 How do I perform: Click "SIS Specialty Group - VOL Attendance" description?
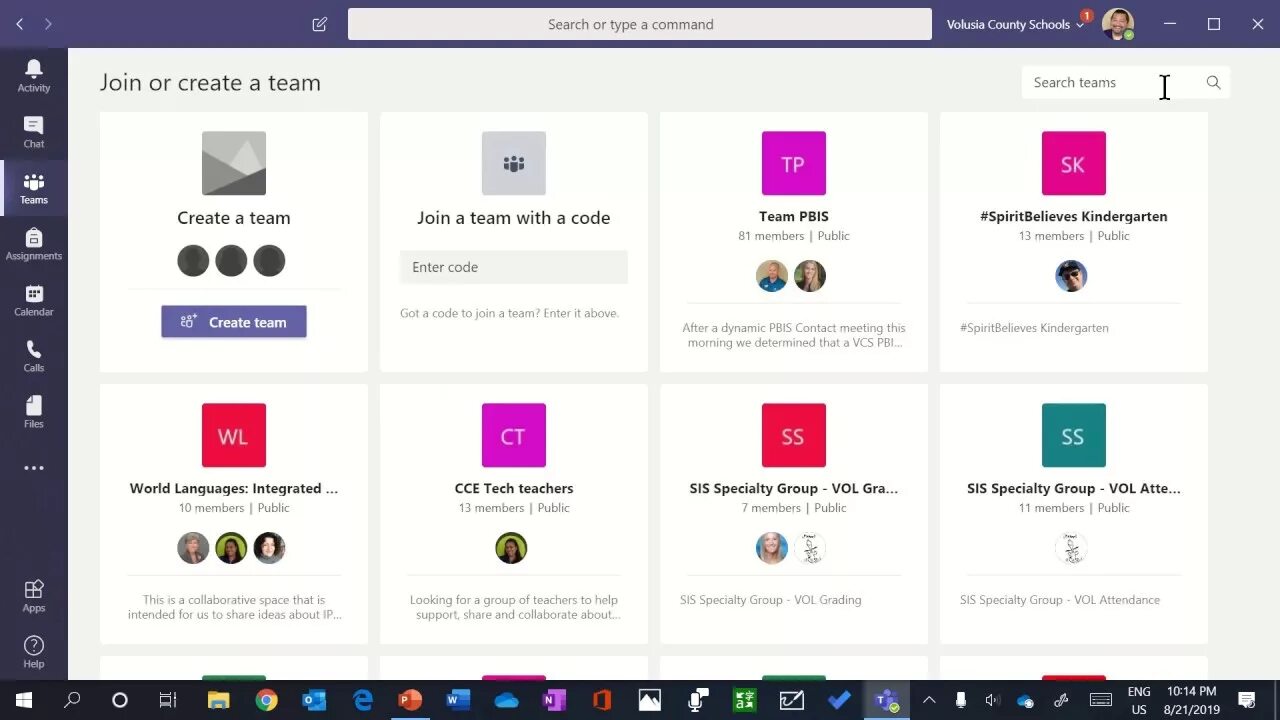point(1060,600)
